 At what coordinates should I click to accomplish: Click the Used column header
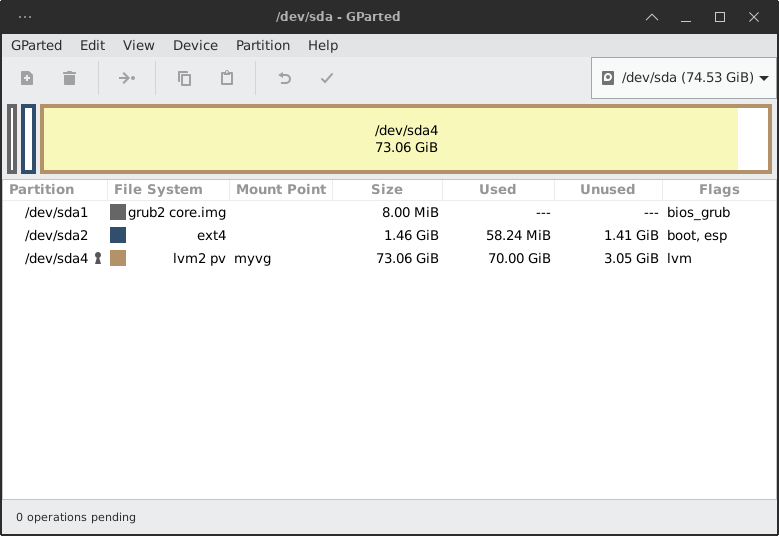(x=498, y=190)
